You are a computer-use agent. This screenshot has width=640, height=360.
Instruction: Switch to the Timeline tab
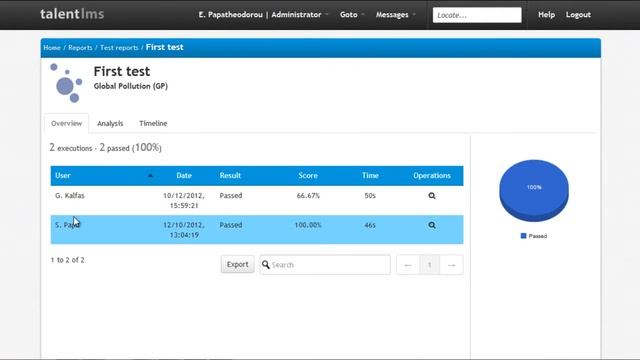click(x=153, y=123)
